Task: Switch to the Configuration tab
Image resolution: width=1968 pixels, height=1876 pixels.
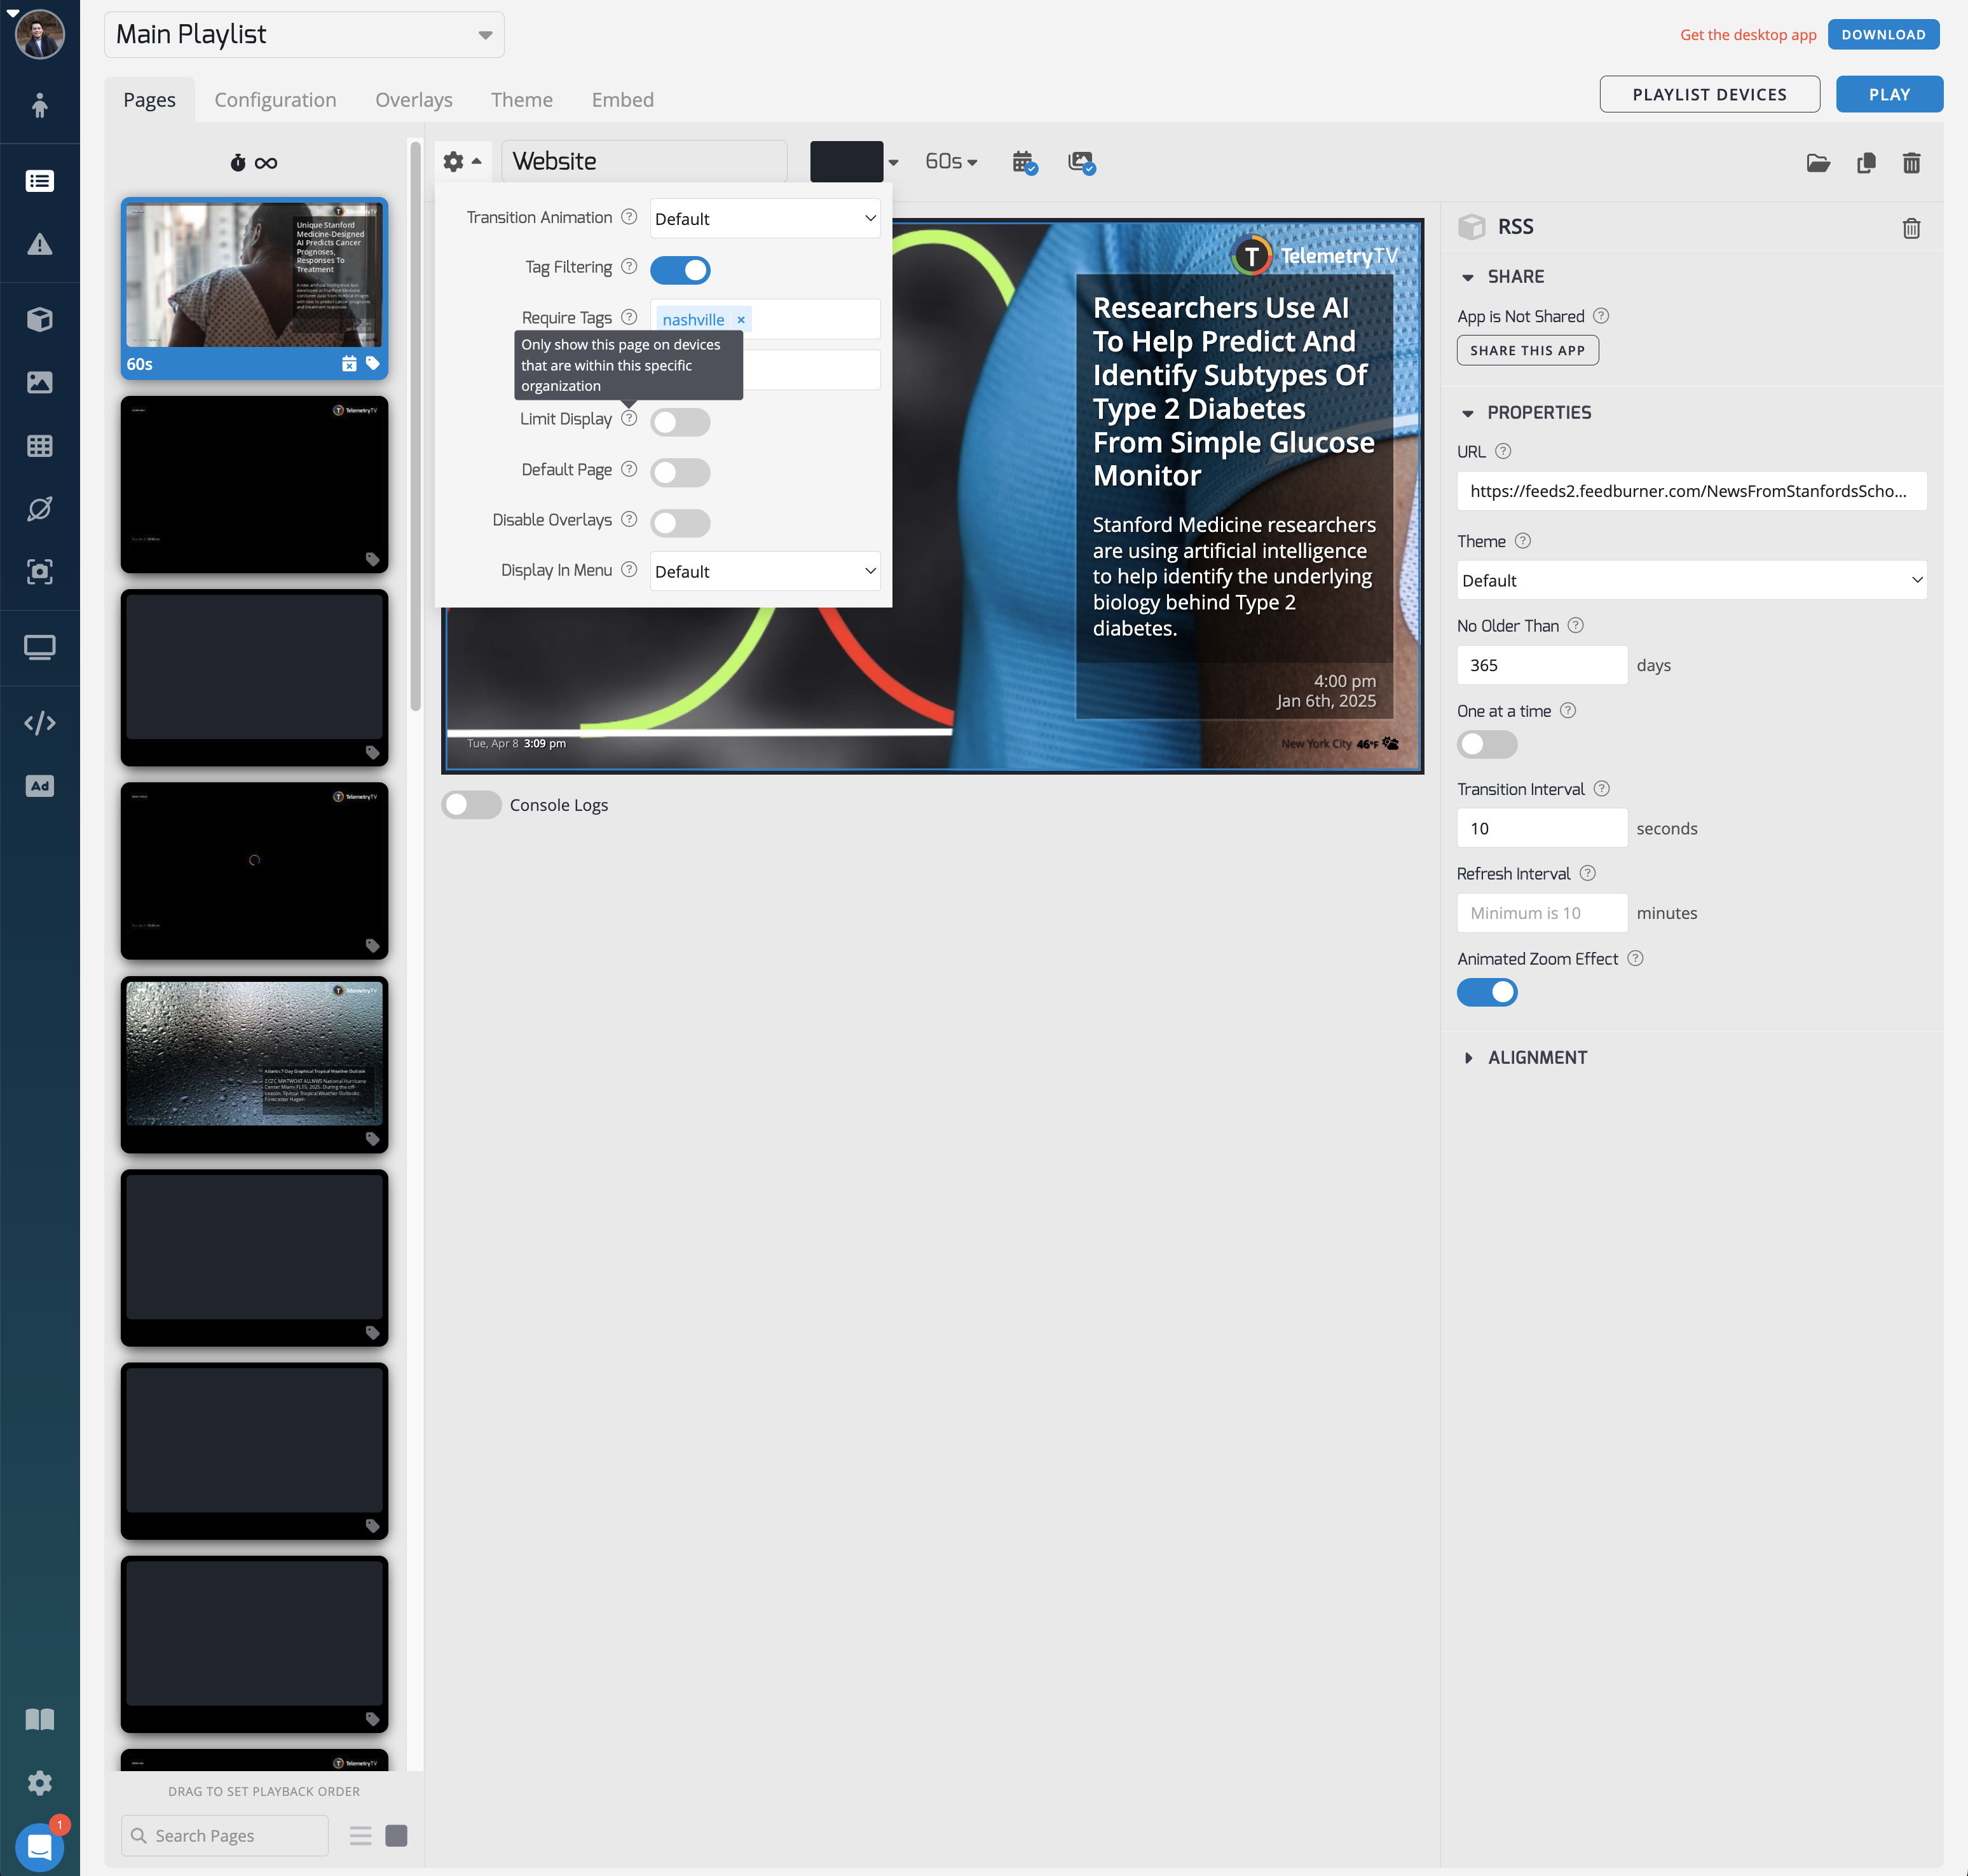Action: (275, 100)
